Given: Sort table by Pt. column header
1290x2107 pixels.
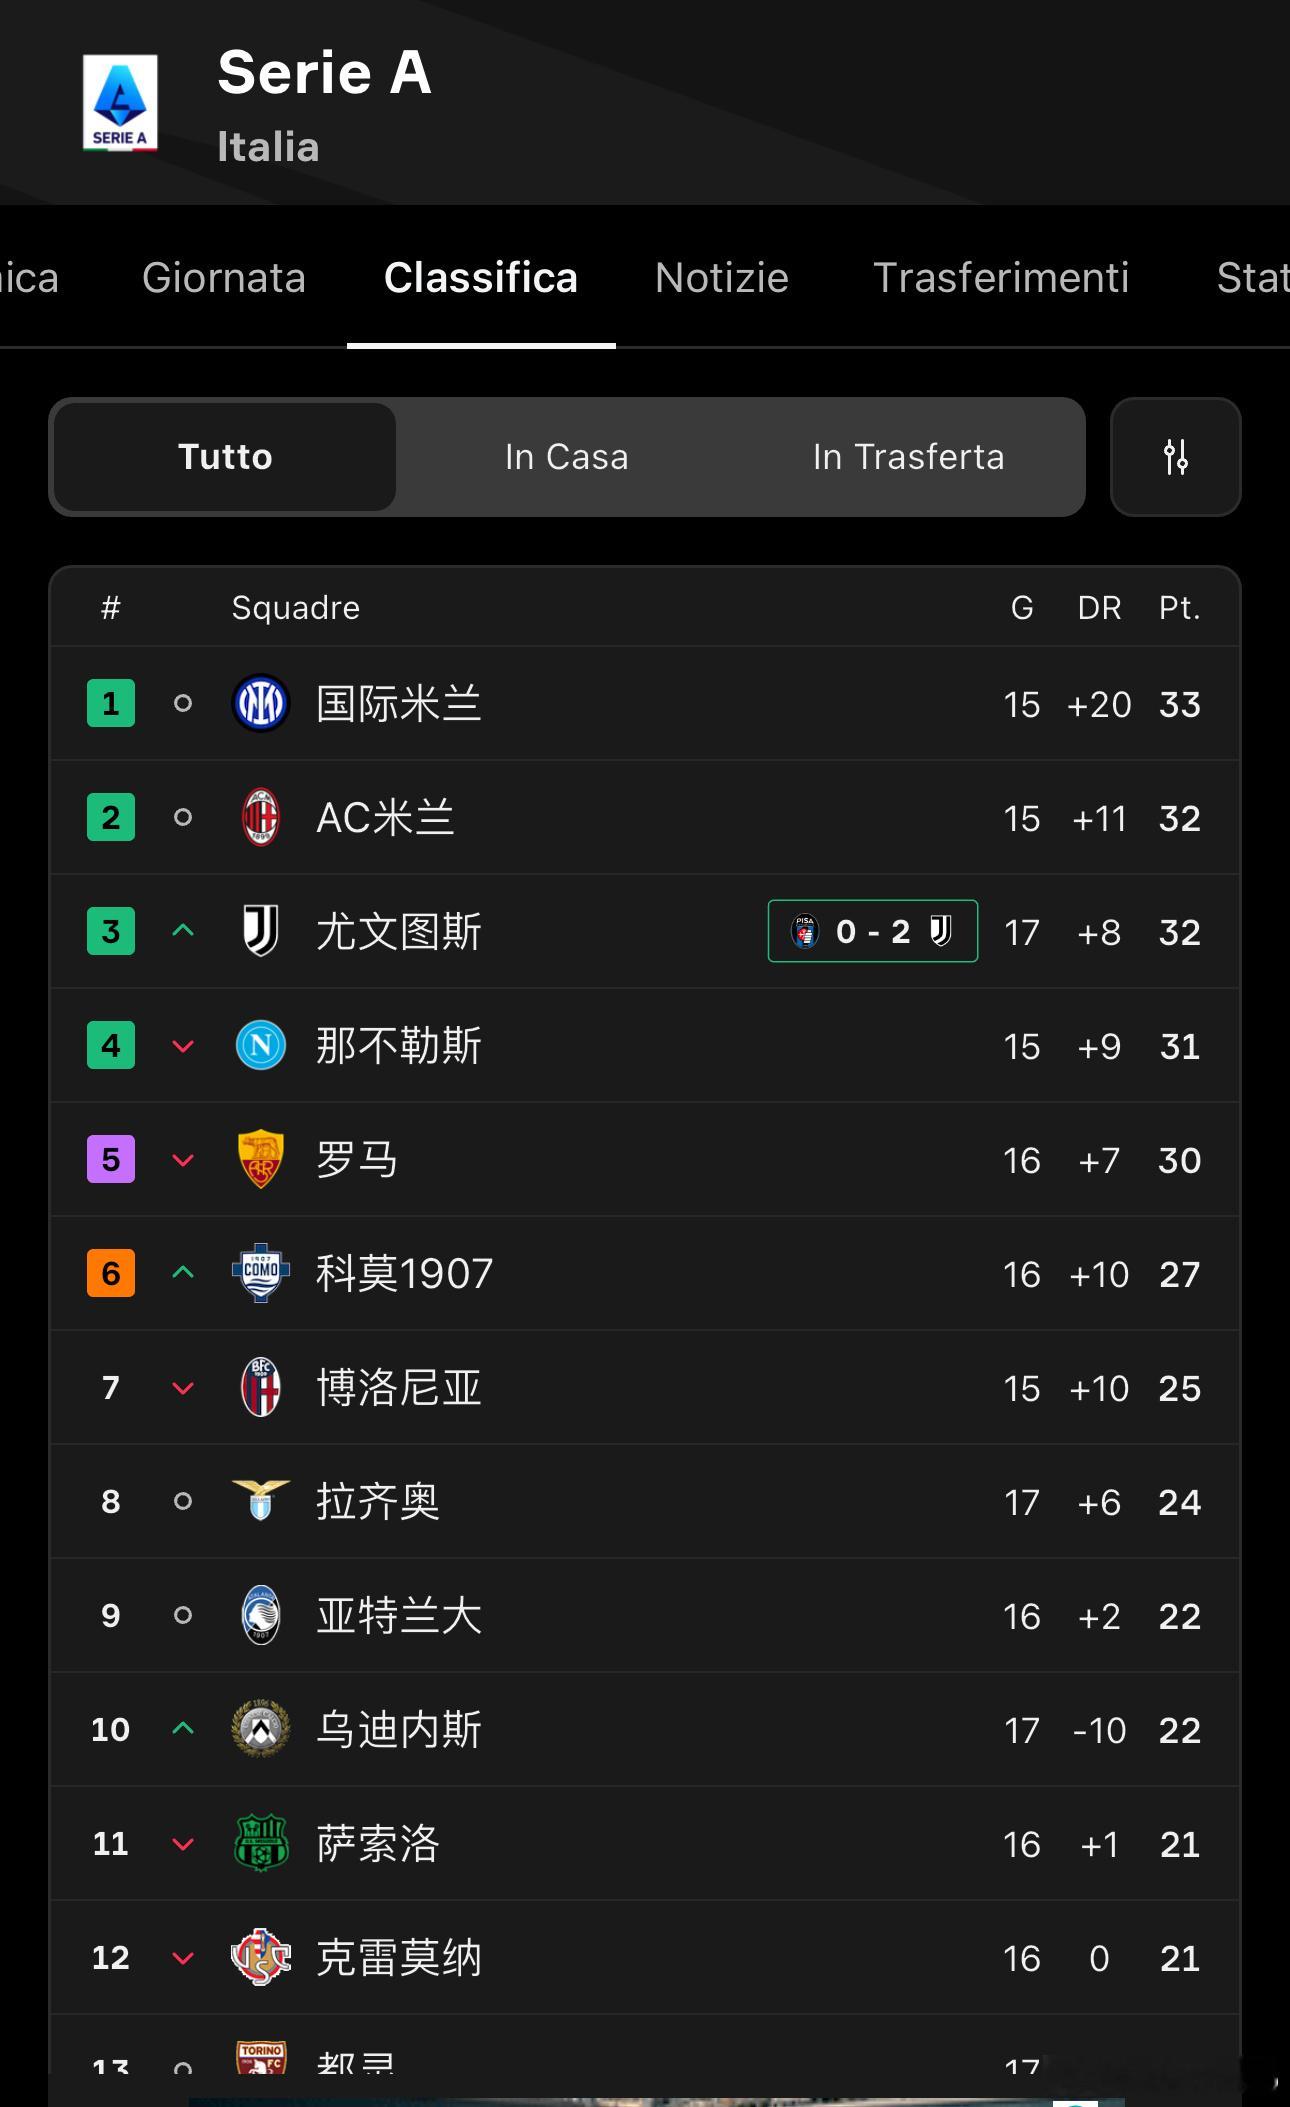Looking at the screenshot, I should (1179, 608).
